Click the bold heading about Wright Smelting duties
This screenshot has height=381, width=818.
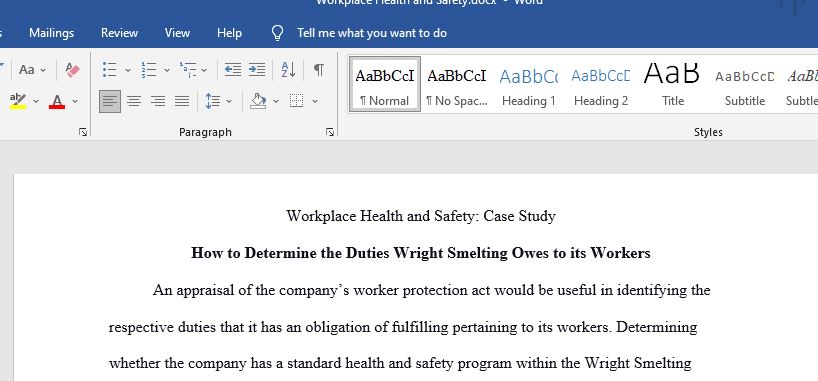click(x=421, y=253)
